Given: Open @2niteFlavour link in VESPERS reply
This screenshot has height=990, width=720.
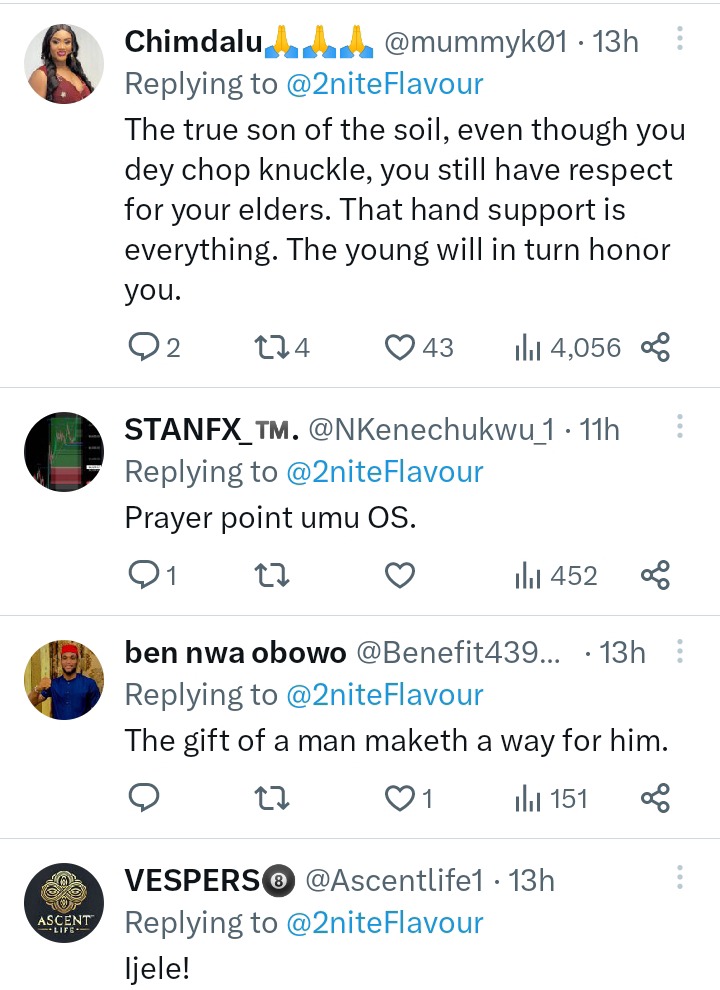Looking at the screenshot, I should coord(384,922).
